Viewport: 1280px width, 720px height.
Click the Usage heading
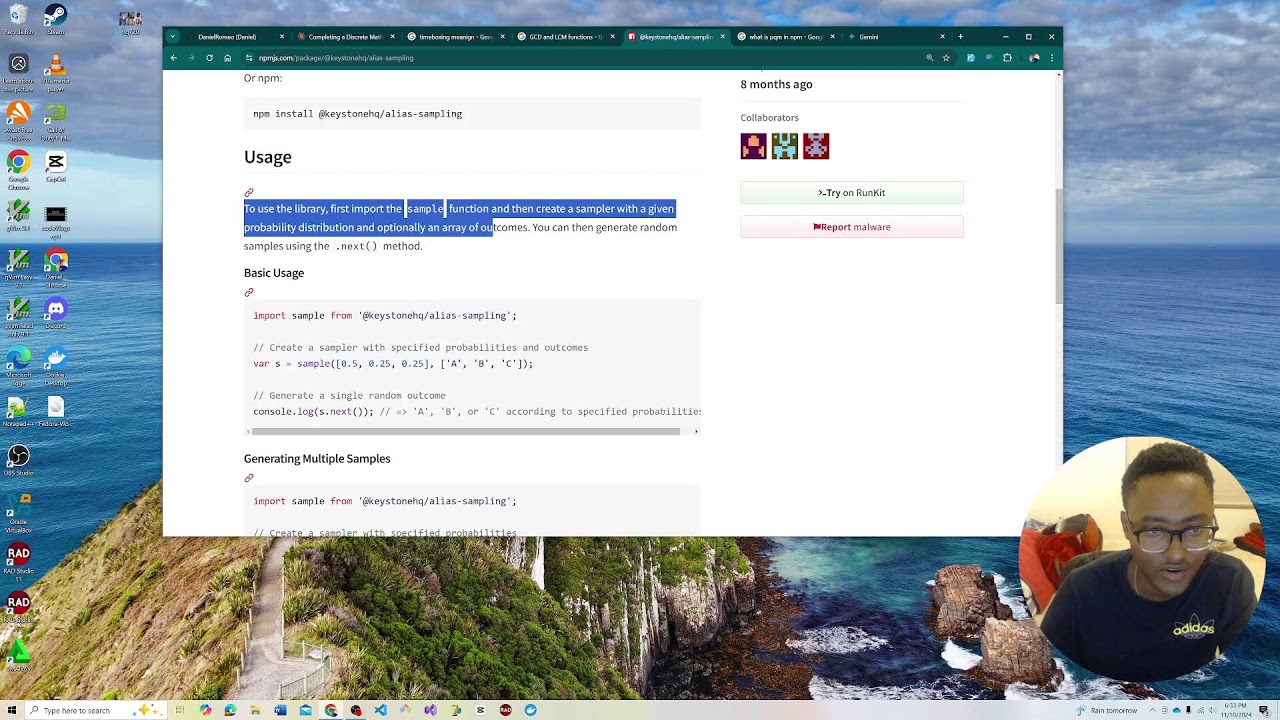[268, 157]
